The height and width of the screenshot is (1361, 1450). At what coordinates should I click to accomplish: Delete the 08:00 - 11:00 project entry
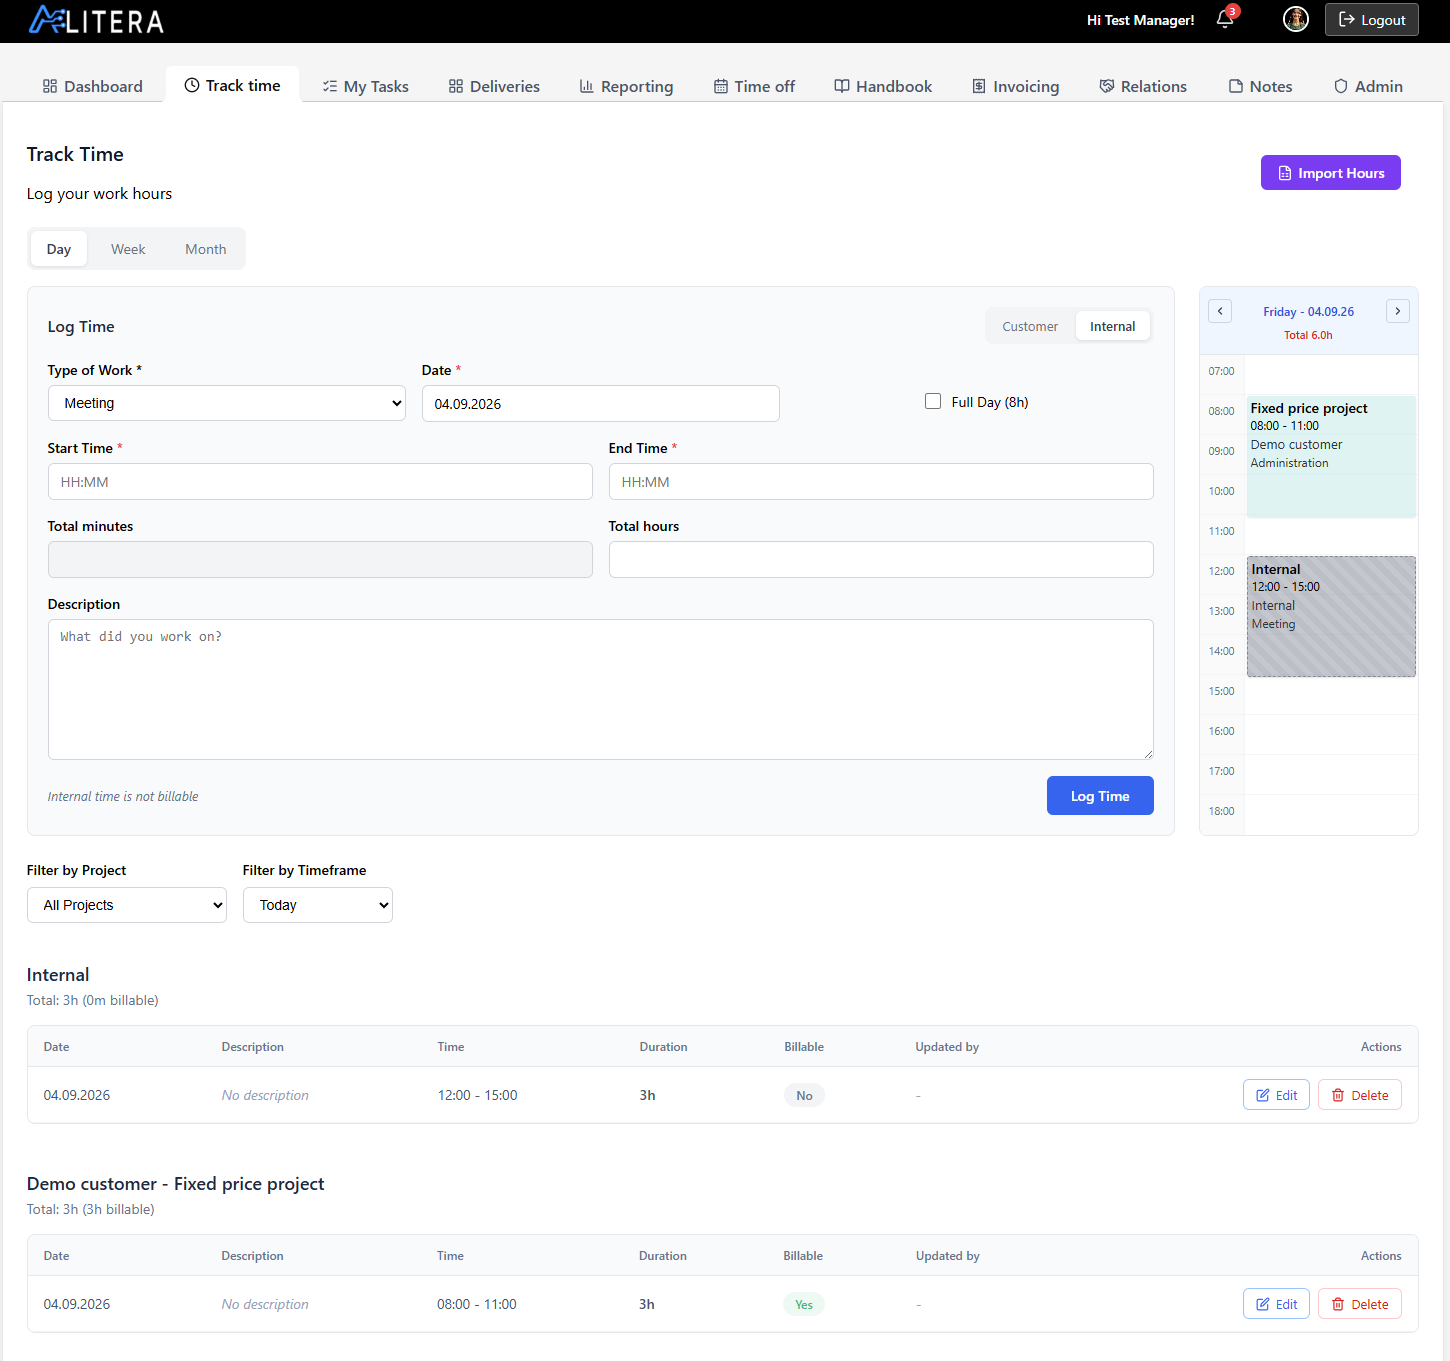click(1360, 1304)
